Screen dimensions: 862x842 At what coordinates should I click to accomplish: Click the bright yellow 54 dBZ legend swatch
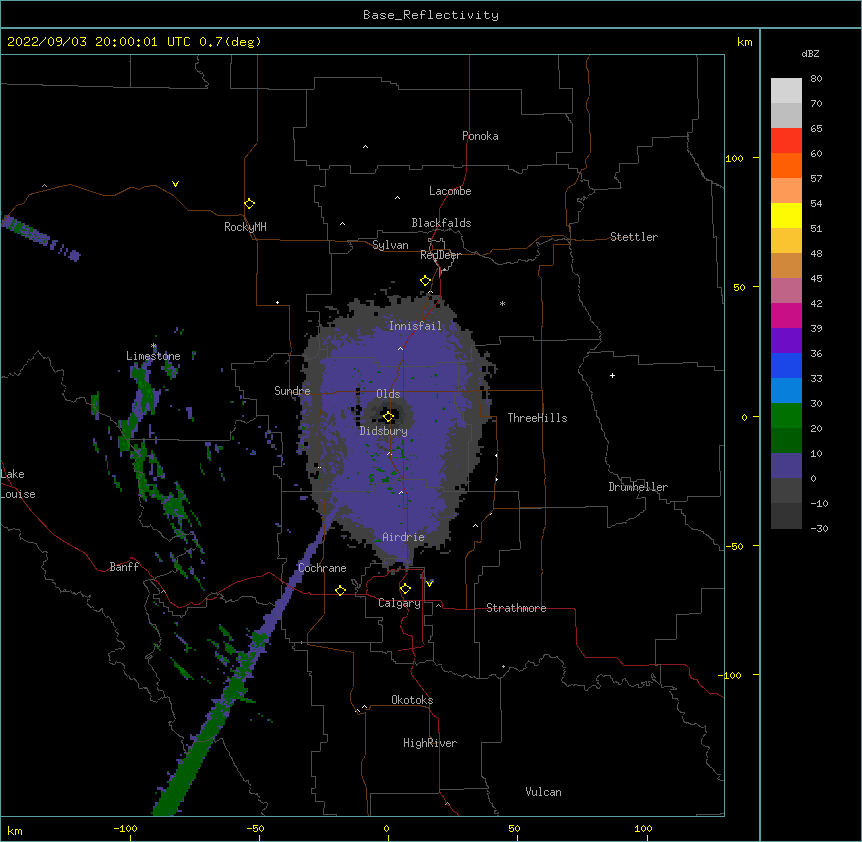tap(786, 215)
